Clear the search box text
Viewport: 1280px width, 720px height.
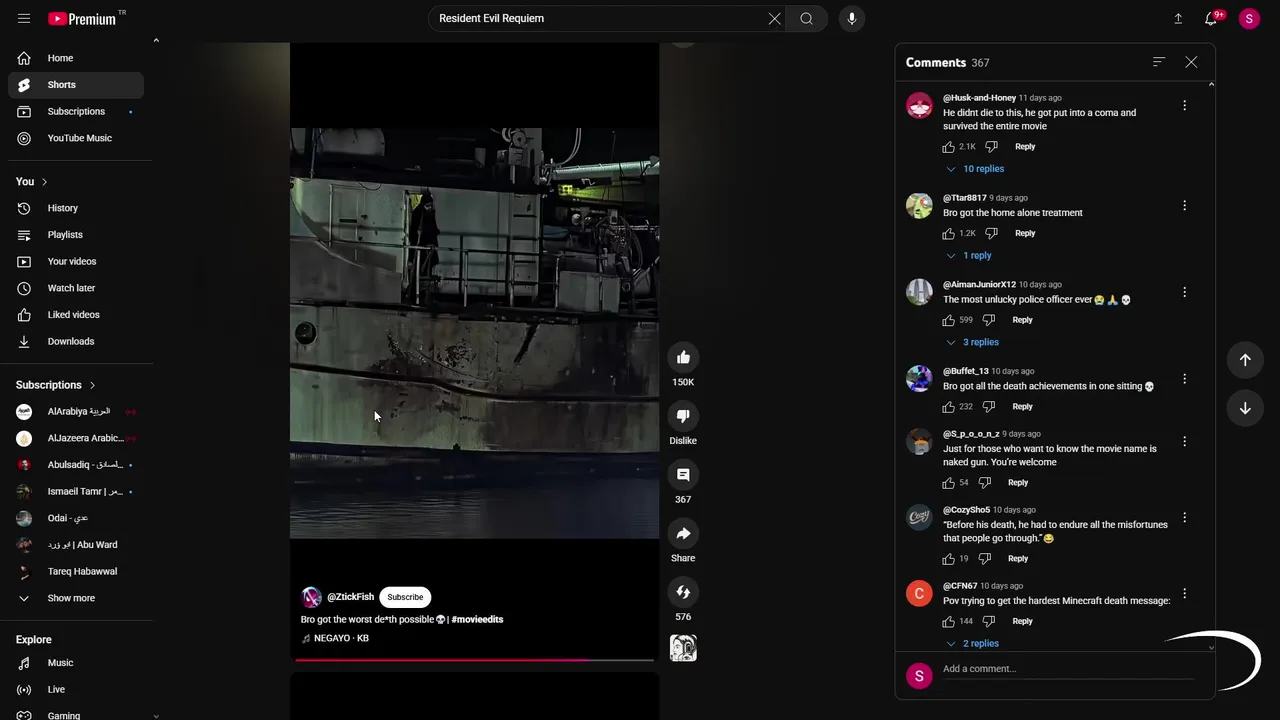click(774, 18)
